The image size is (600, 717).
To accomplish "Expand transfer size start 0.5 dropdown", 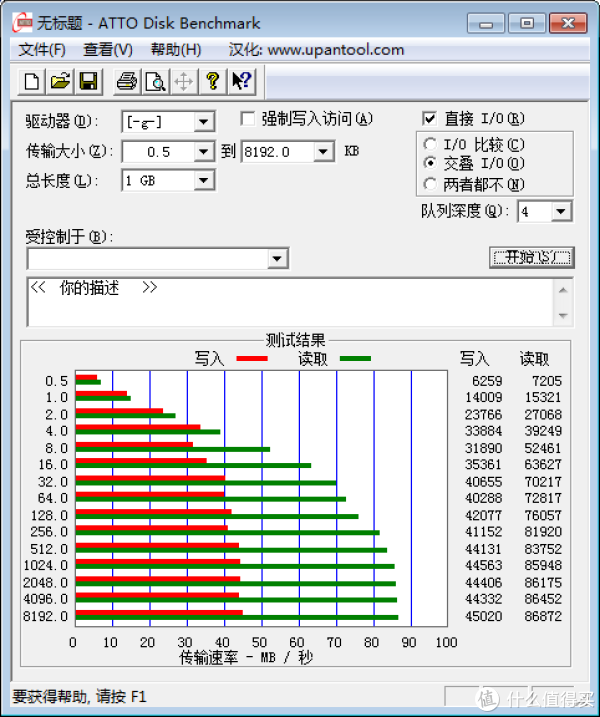I will coord(203,151).
